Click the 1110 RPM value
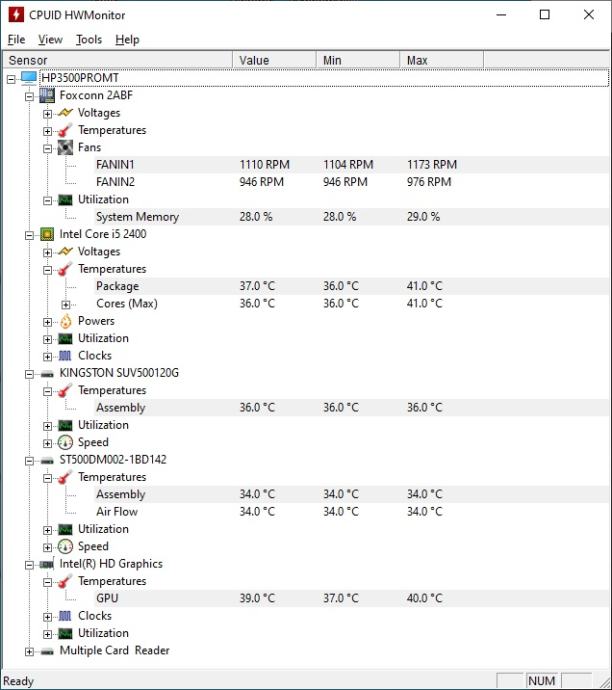Viewport: 612px width, 690px height. click(264, 165)
